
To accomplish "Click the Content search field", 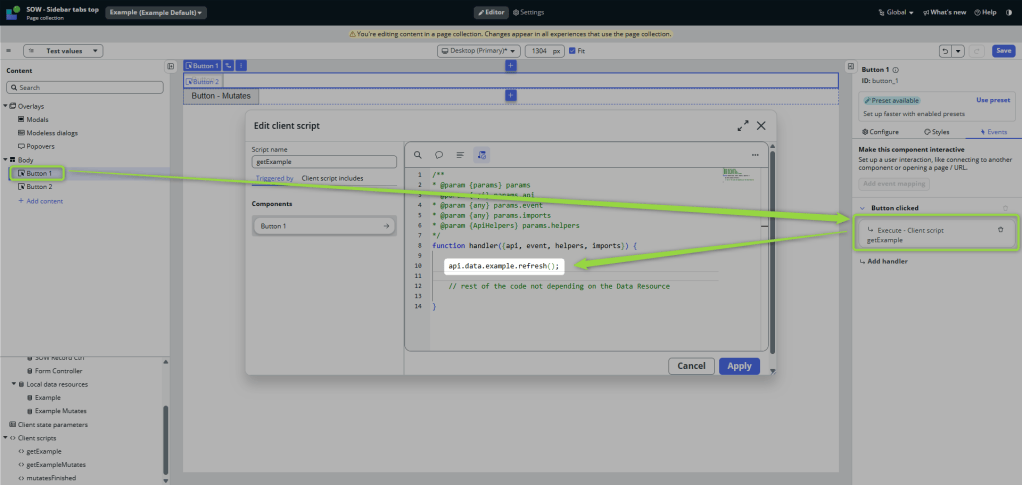I will (x=85, y=87).
